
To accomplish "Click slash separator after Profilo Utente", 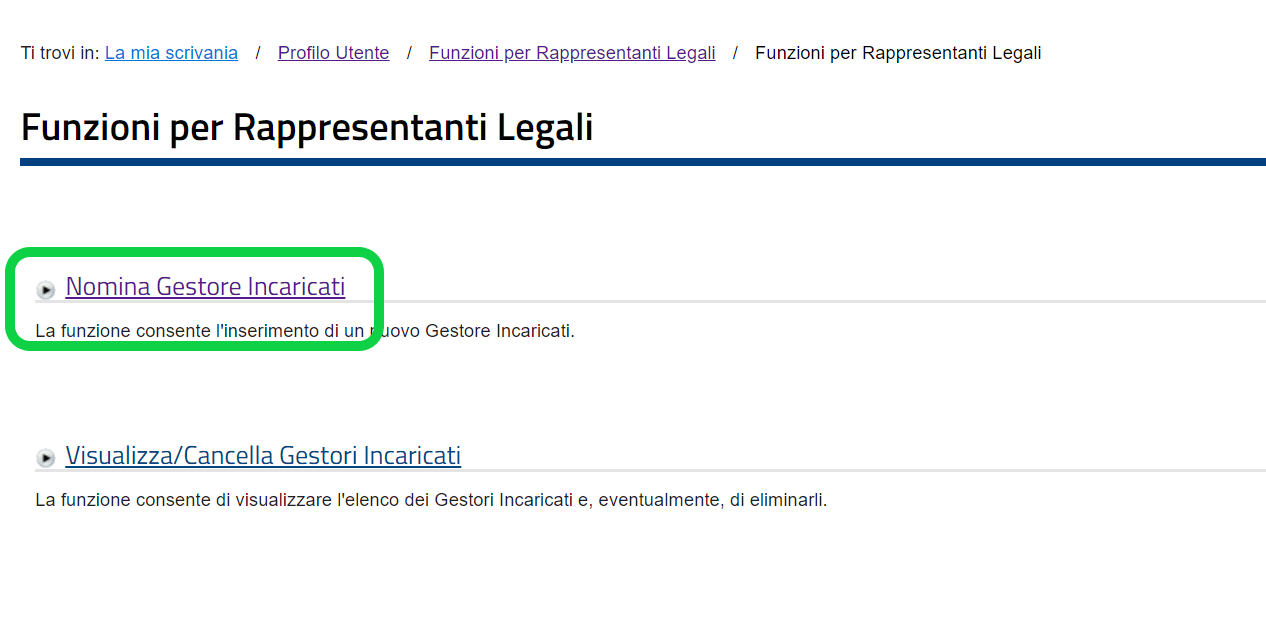I will click(x=409, y=53).
